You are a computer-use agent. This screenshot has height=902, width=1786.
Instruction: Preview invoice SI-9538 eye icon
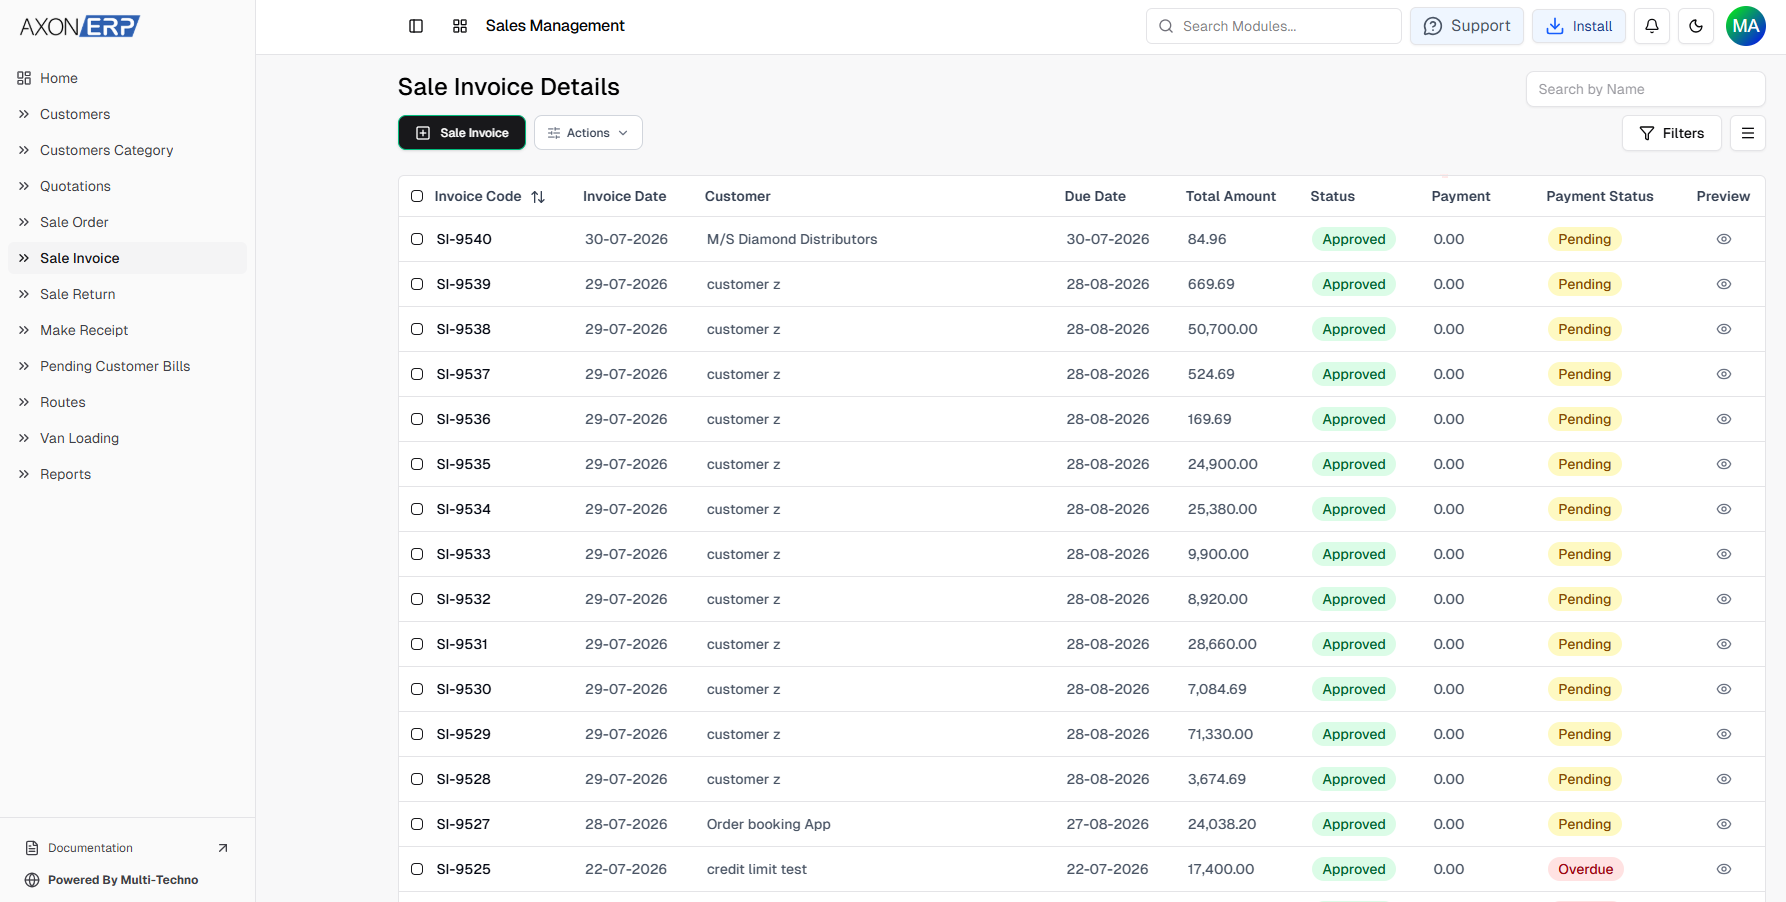point(1724,329)
